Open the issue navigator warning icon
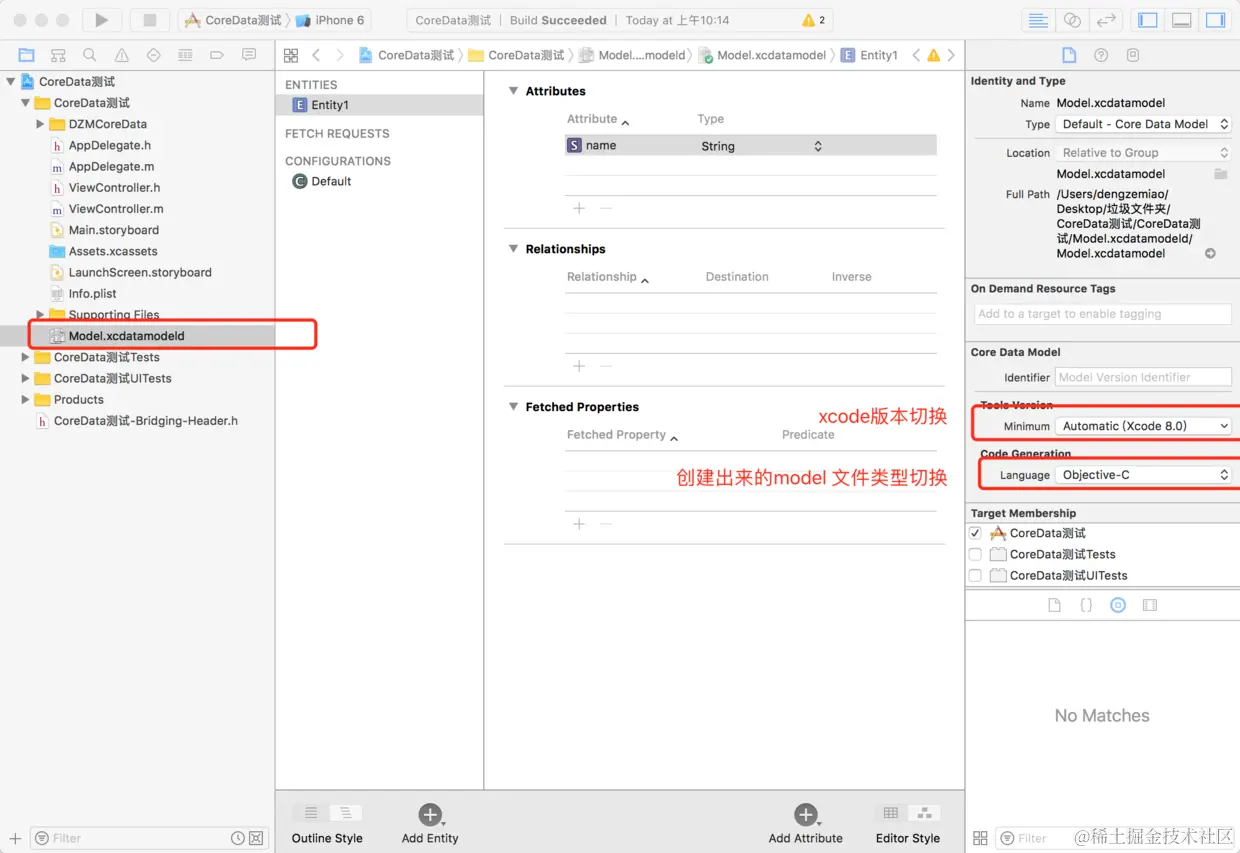The height and width of the screenshot is (853, 1240). (122, 55)
